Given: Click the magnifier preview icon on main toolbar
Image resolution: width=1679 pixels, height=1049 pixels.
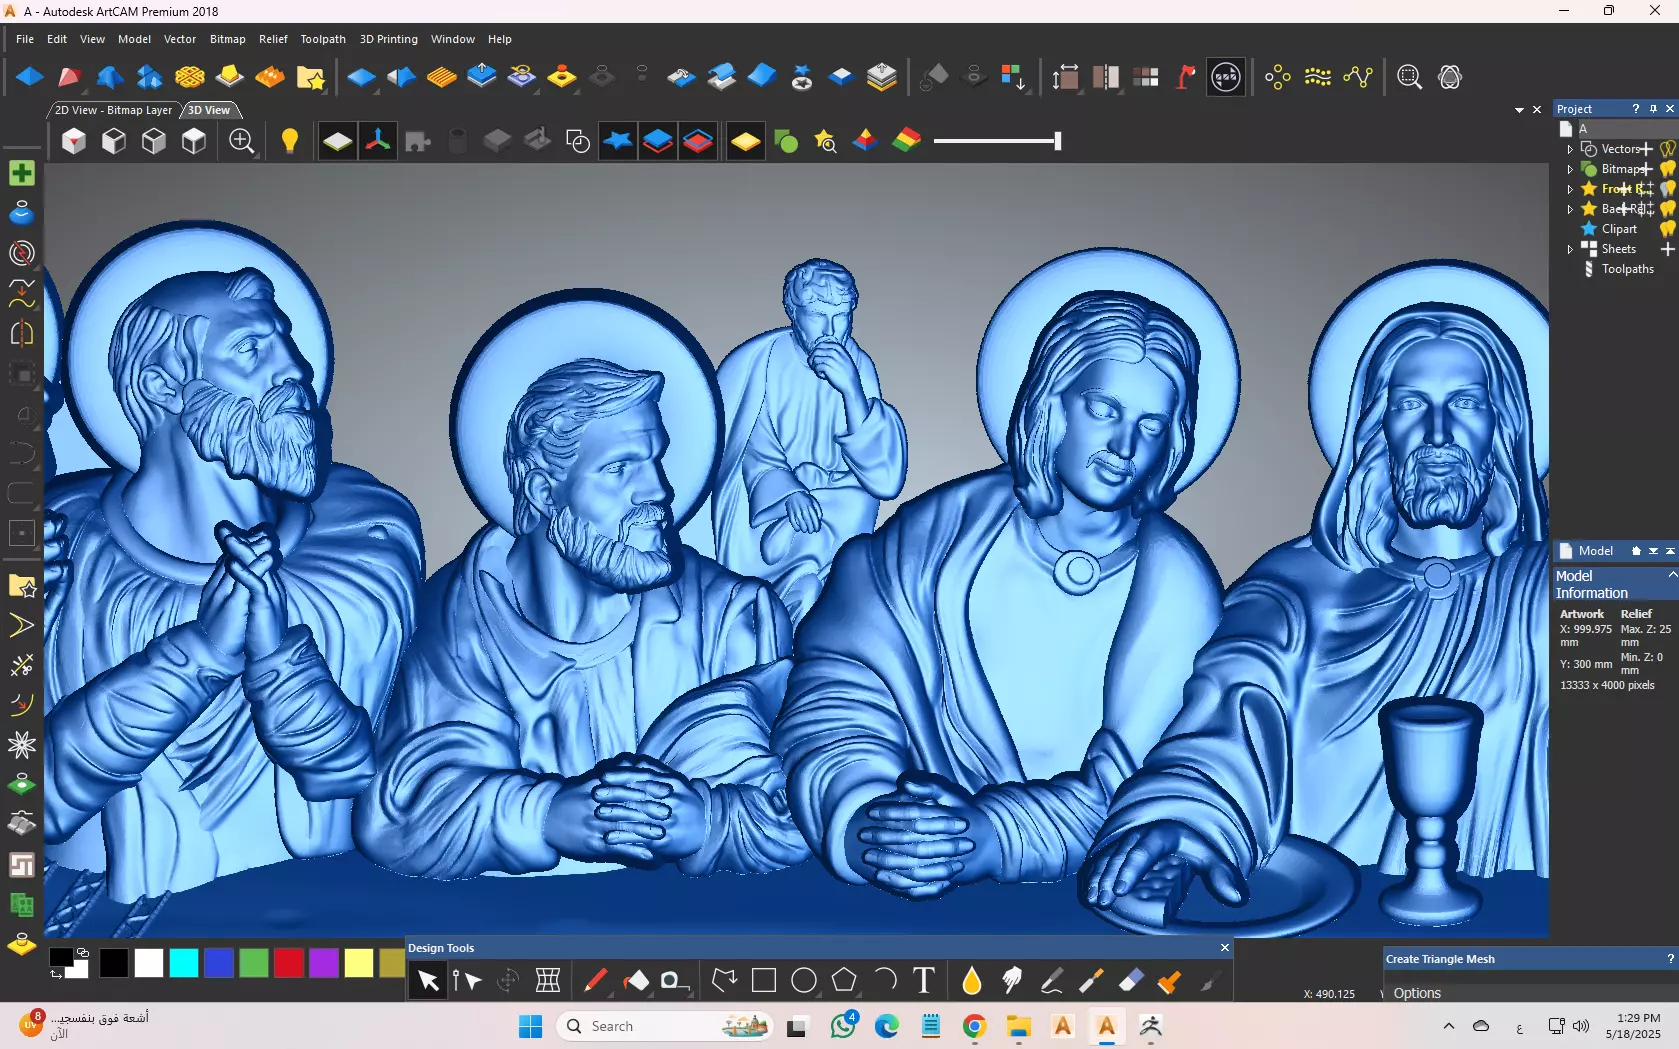Looking at the screenshot, I should [1409, 77].
